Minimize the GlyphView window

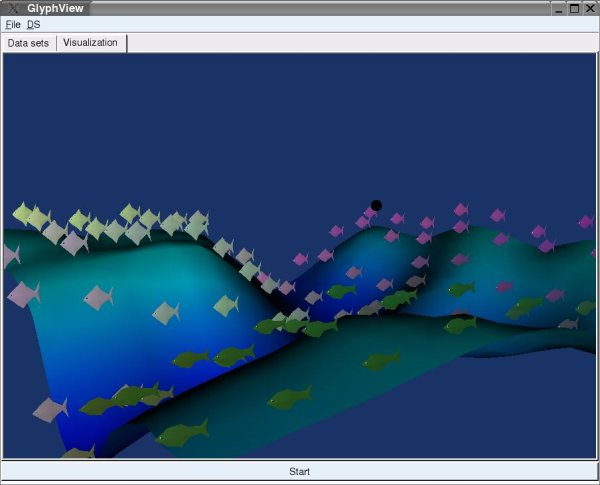(x=558, y=8)
